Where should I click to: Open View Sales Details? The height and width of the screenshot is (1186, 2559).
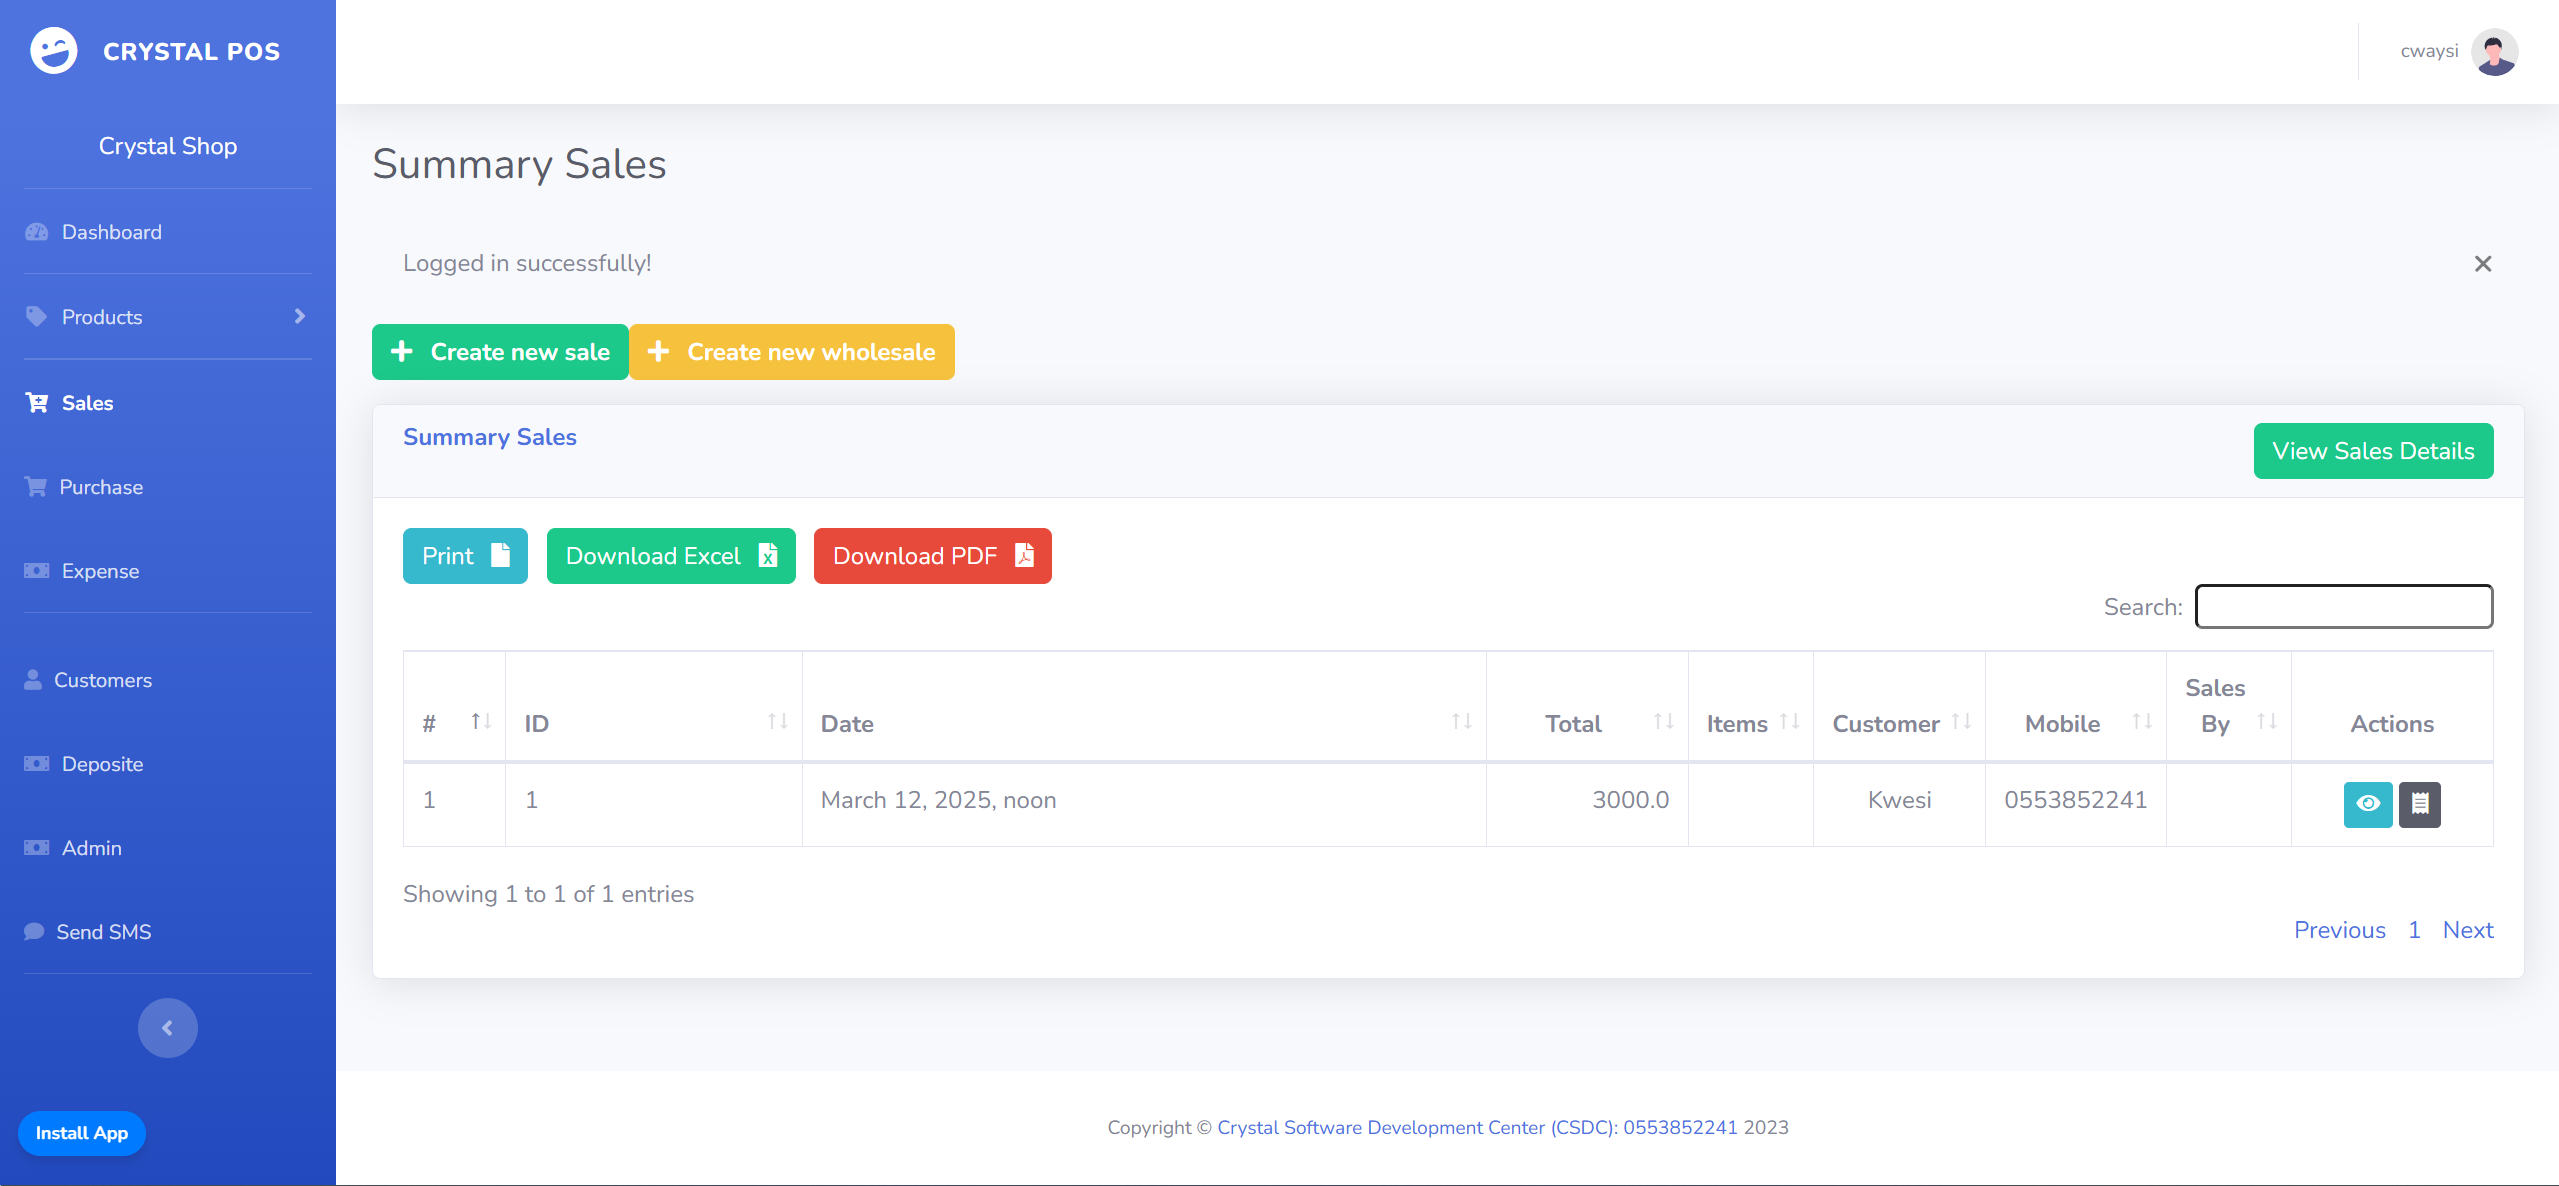tap(2372, 451)
